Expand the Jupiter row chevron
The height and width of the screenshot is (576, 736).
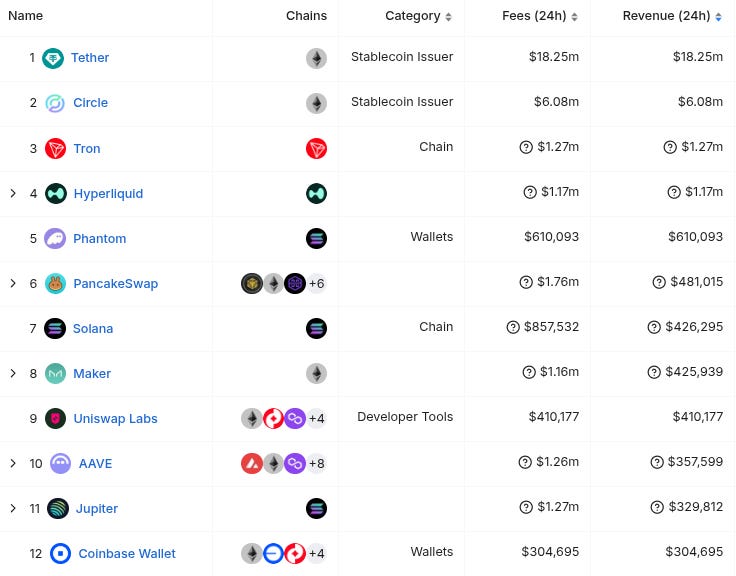coord(13,508)
